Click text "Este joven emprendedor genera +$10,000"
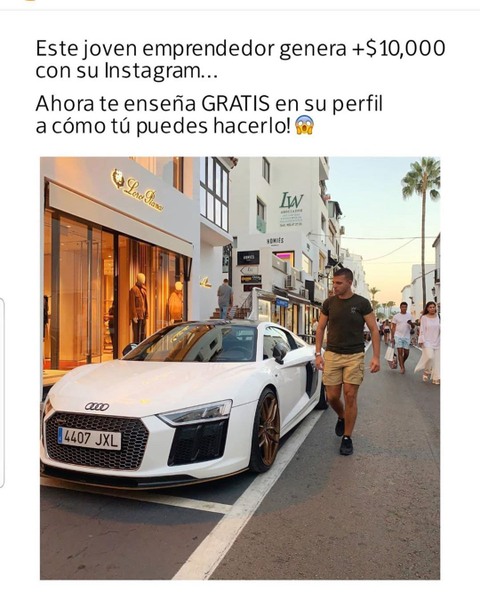Image resolution: width=480 pixels, height=600 pixels. click(240, 49)
